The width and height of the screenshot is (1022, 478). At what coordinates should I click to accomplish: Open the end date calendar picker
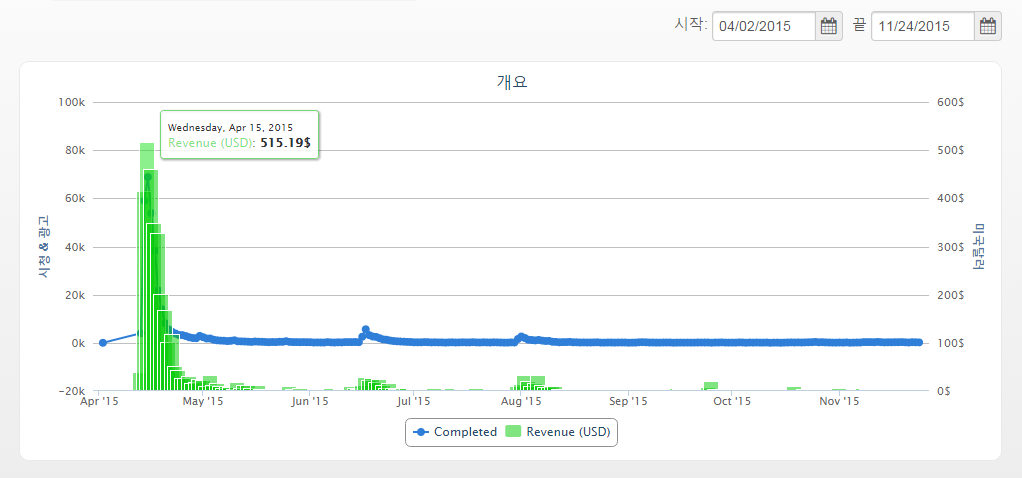988,27
